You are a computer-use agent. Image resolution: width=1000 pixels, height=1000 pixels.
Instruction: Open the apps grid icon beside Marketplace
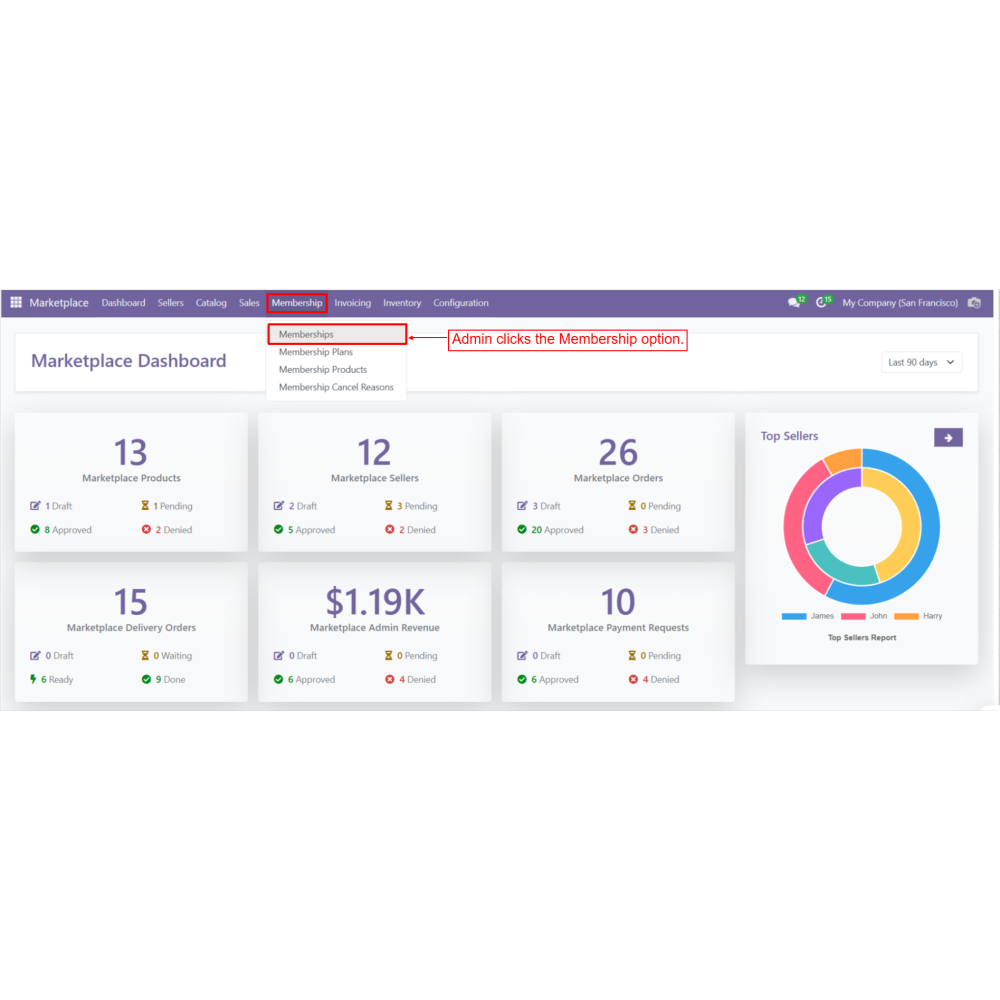click(x=16, y=303)
